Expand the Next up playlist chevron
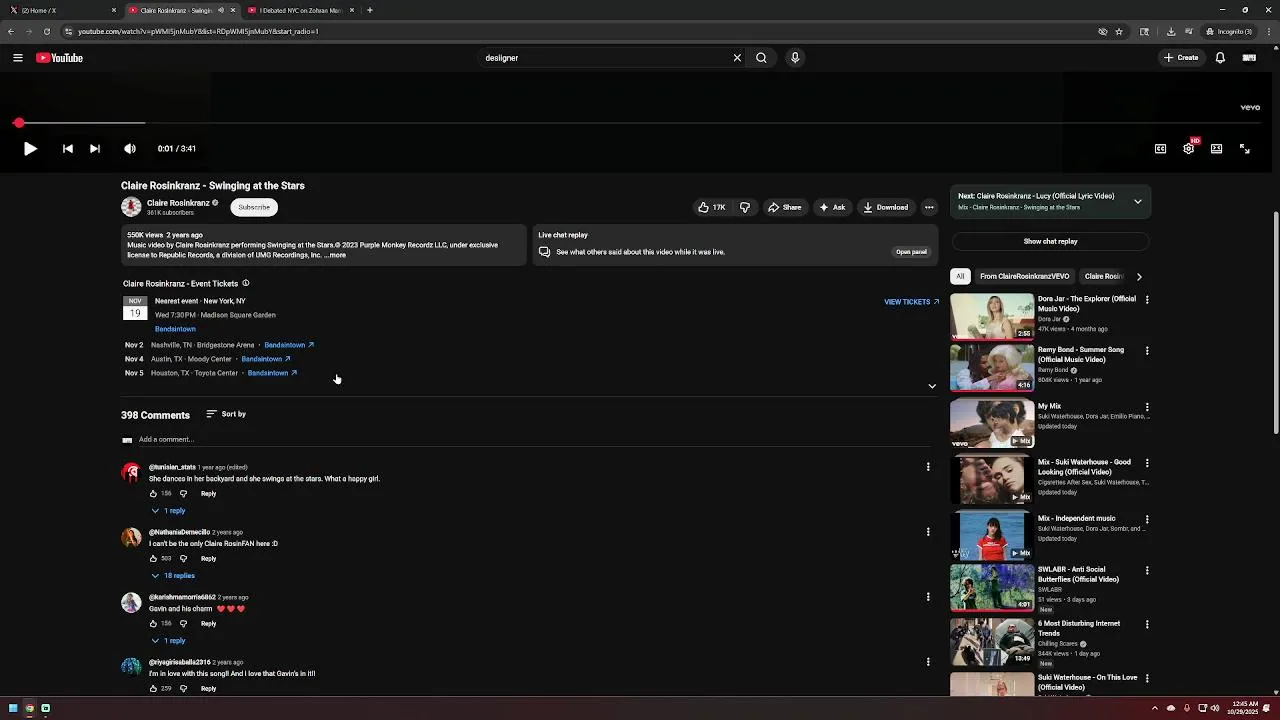The width and height of the screenshot is (1280, 720). 1137,202
